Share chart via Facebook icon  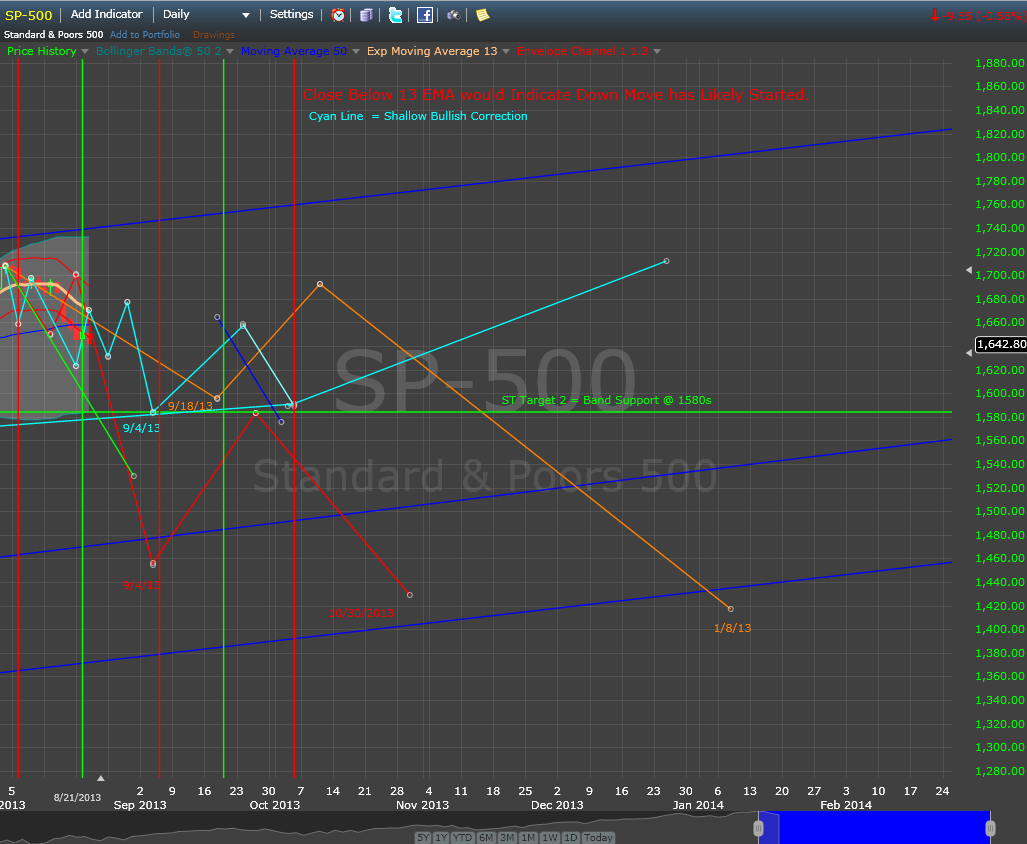(425, 14)
